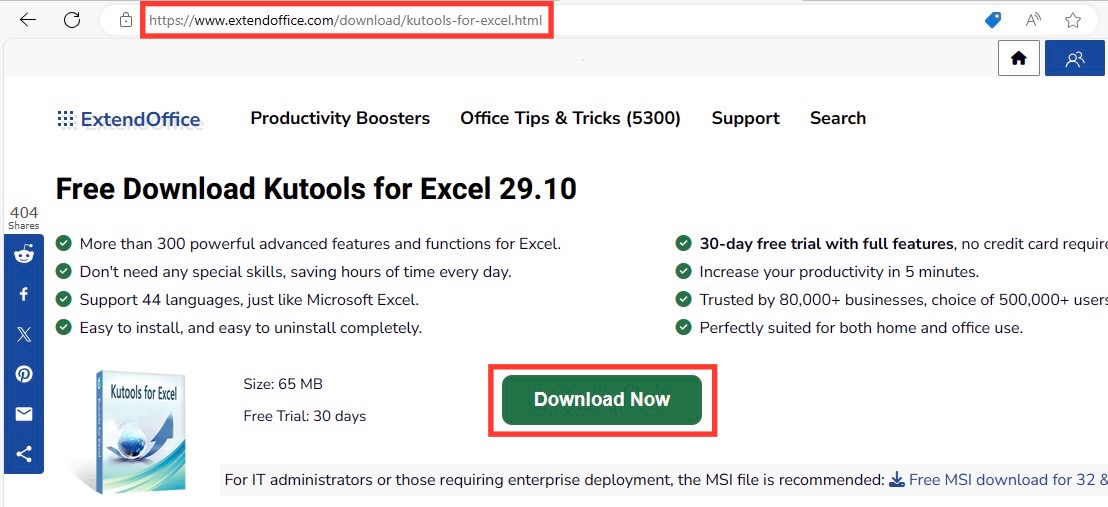This screenshot has width=1108, height=507.
Task: Click 'More than 300 powerful advanced features' line
Action: pyautogui.click(x=320, y=244)
